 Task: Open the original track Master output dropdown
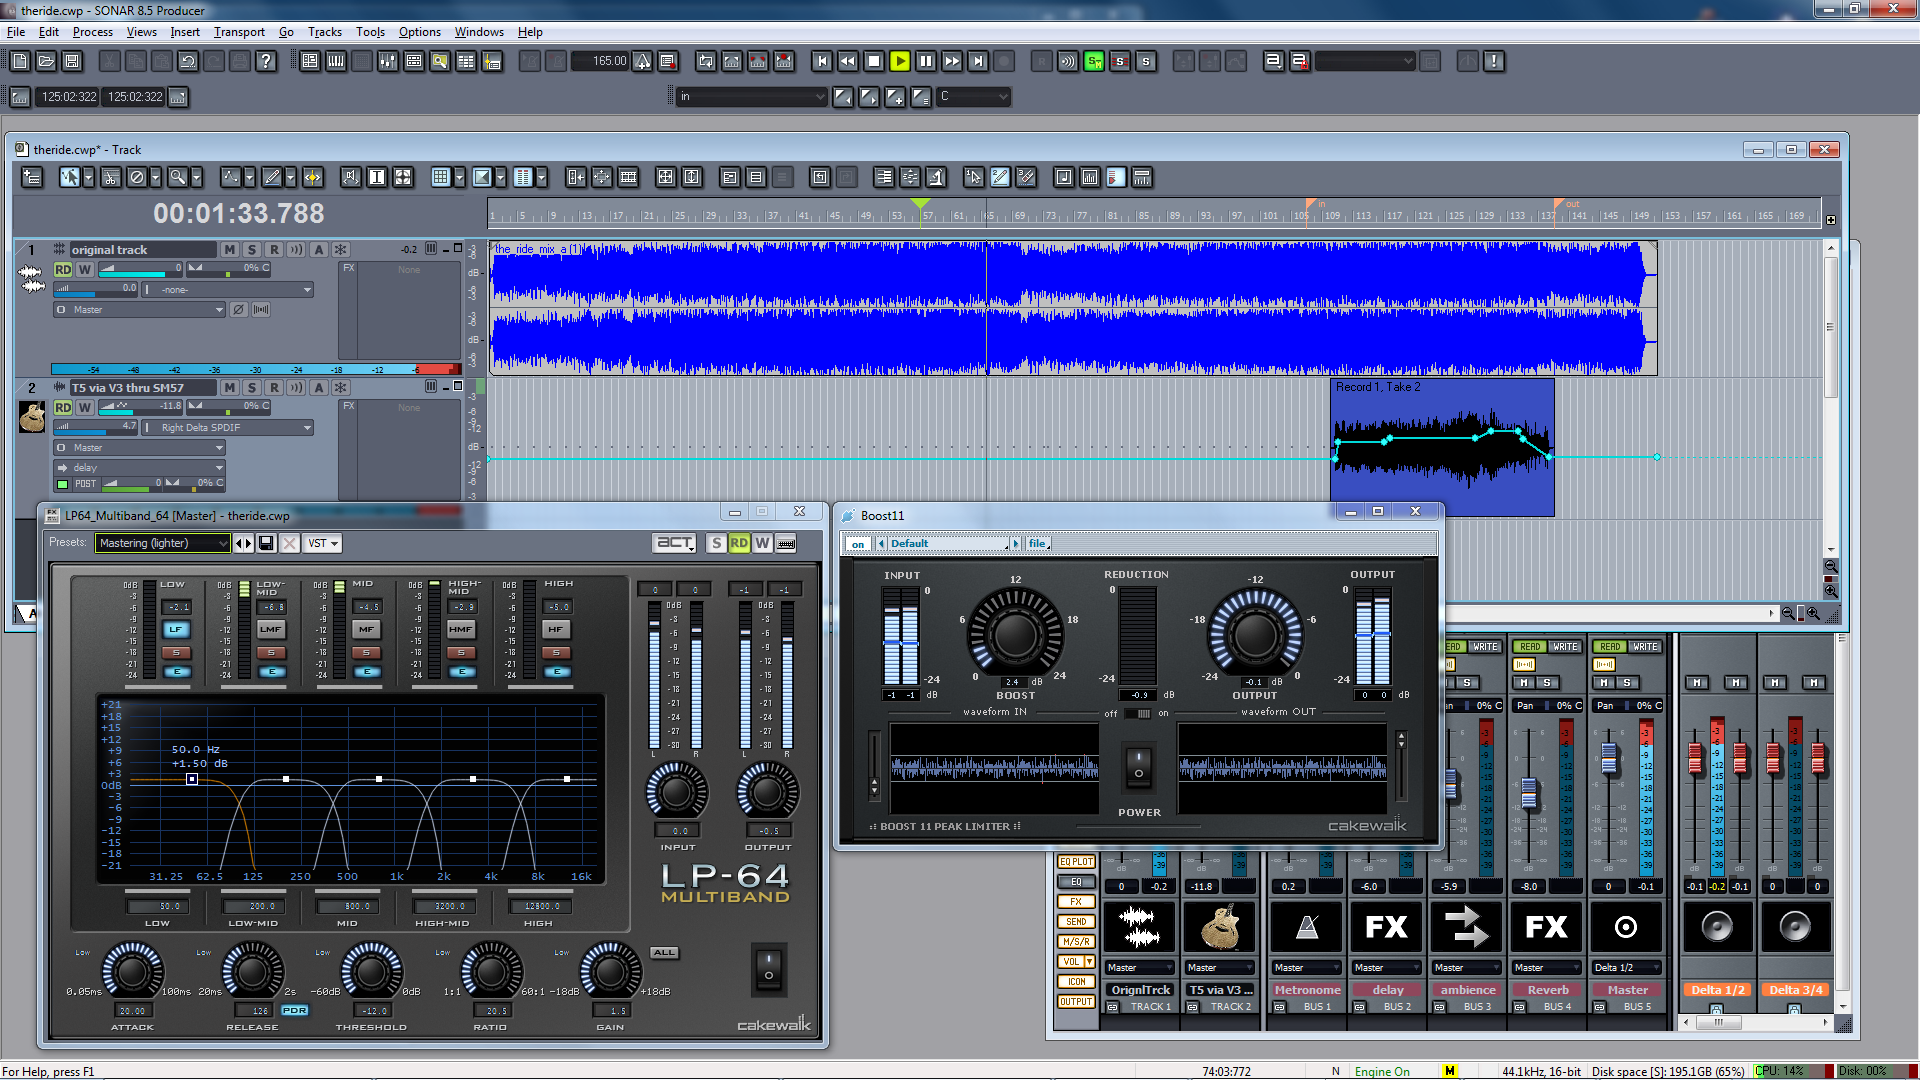pos(140,310)
